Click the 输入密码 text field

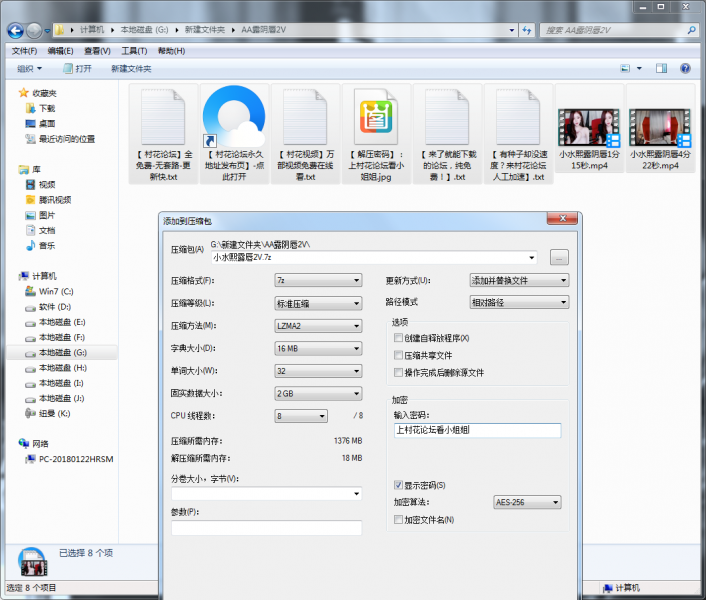(x=477, y=430)
